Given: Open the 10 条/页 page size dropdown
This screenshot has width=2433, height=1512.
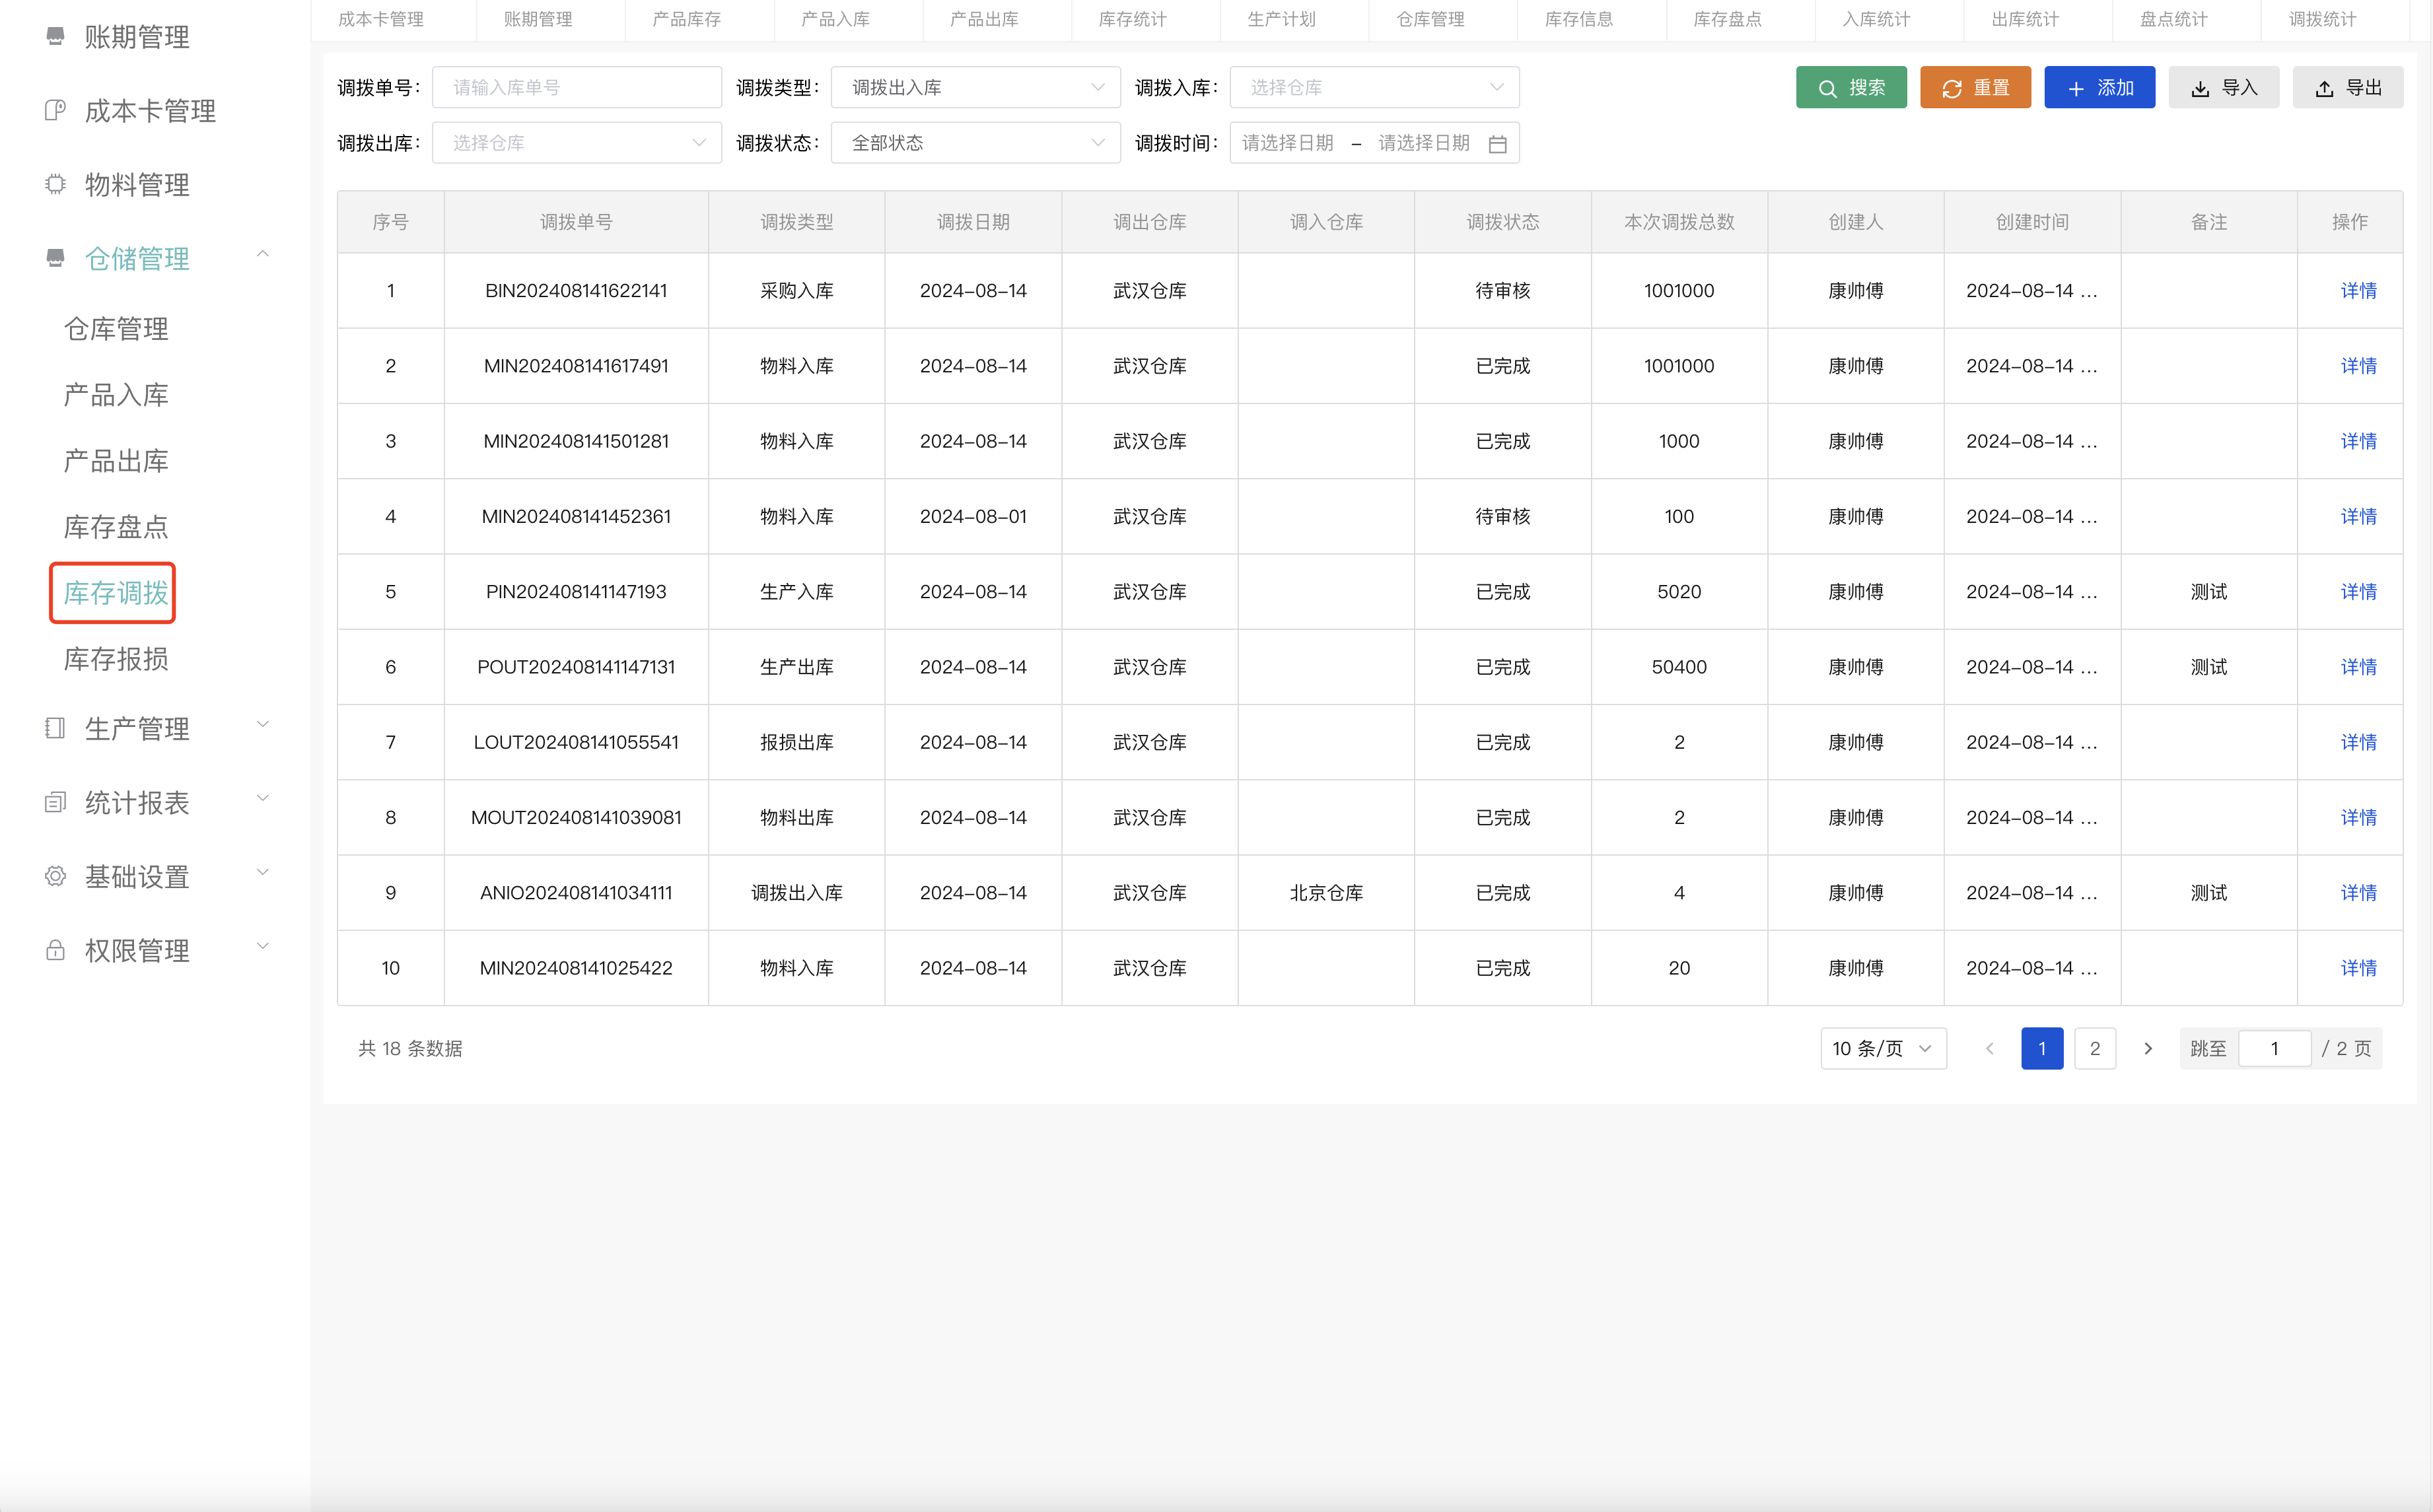Looking at the screenshot, I should click(1882, 1048).
